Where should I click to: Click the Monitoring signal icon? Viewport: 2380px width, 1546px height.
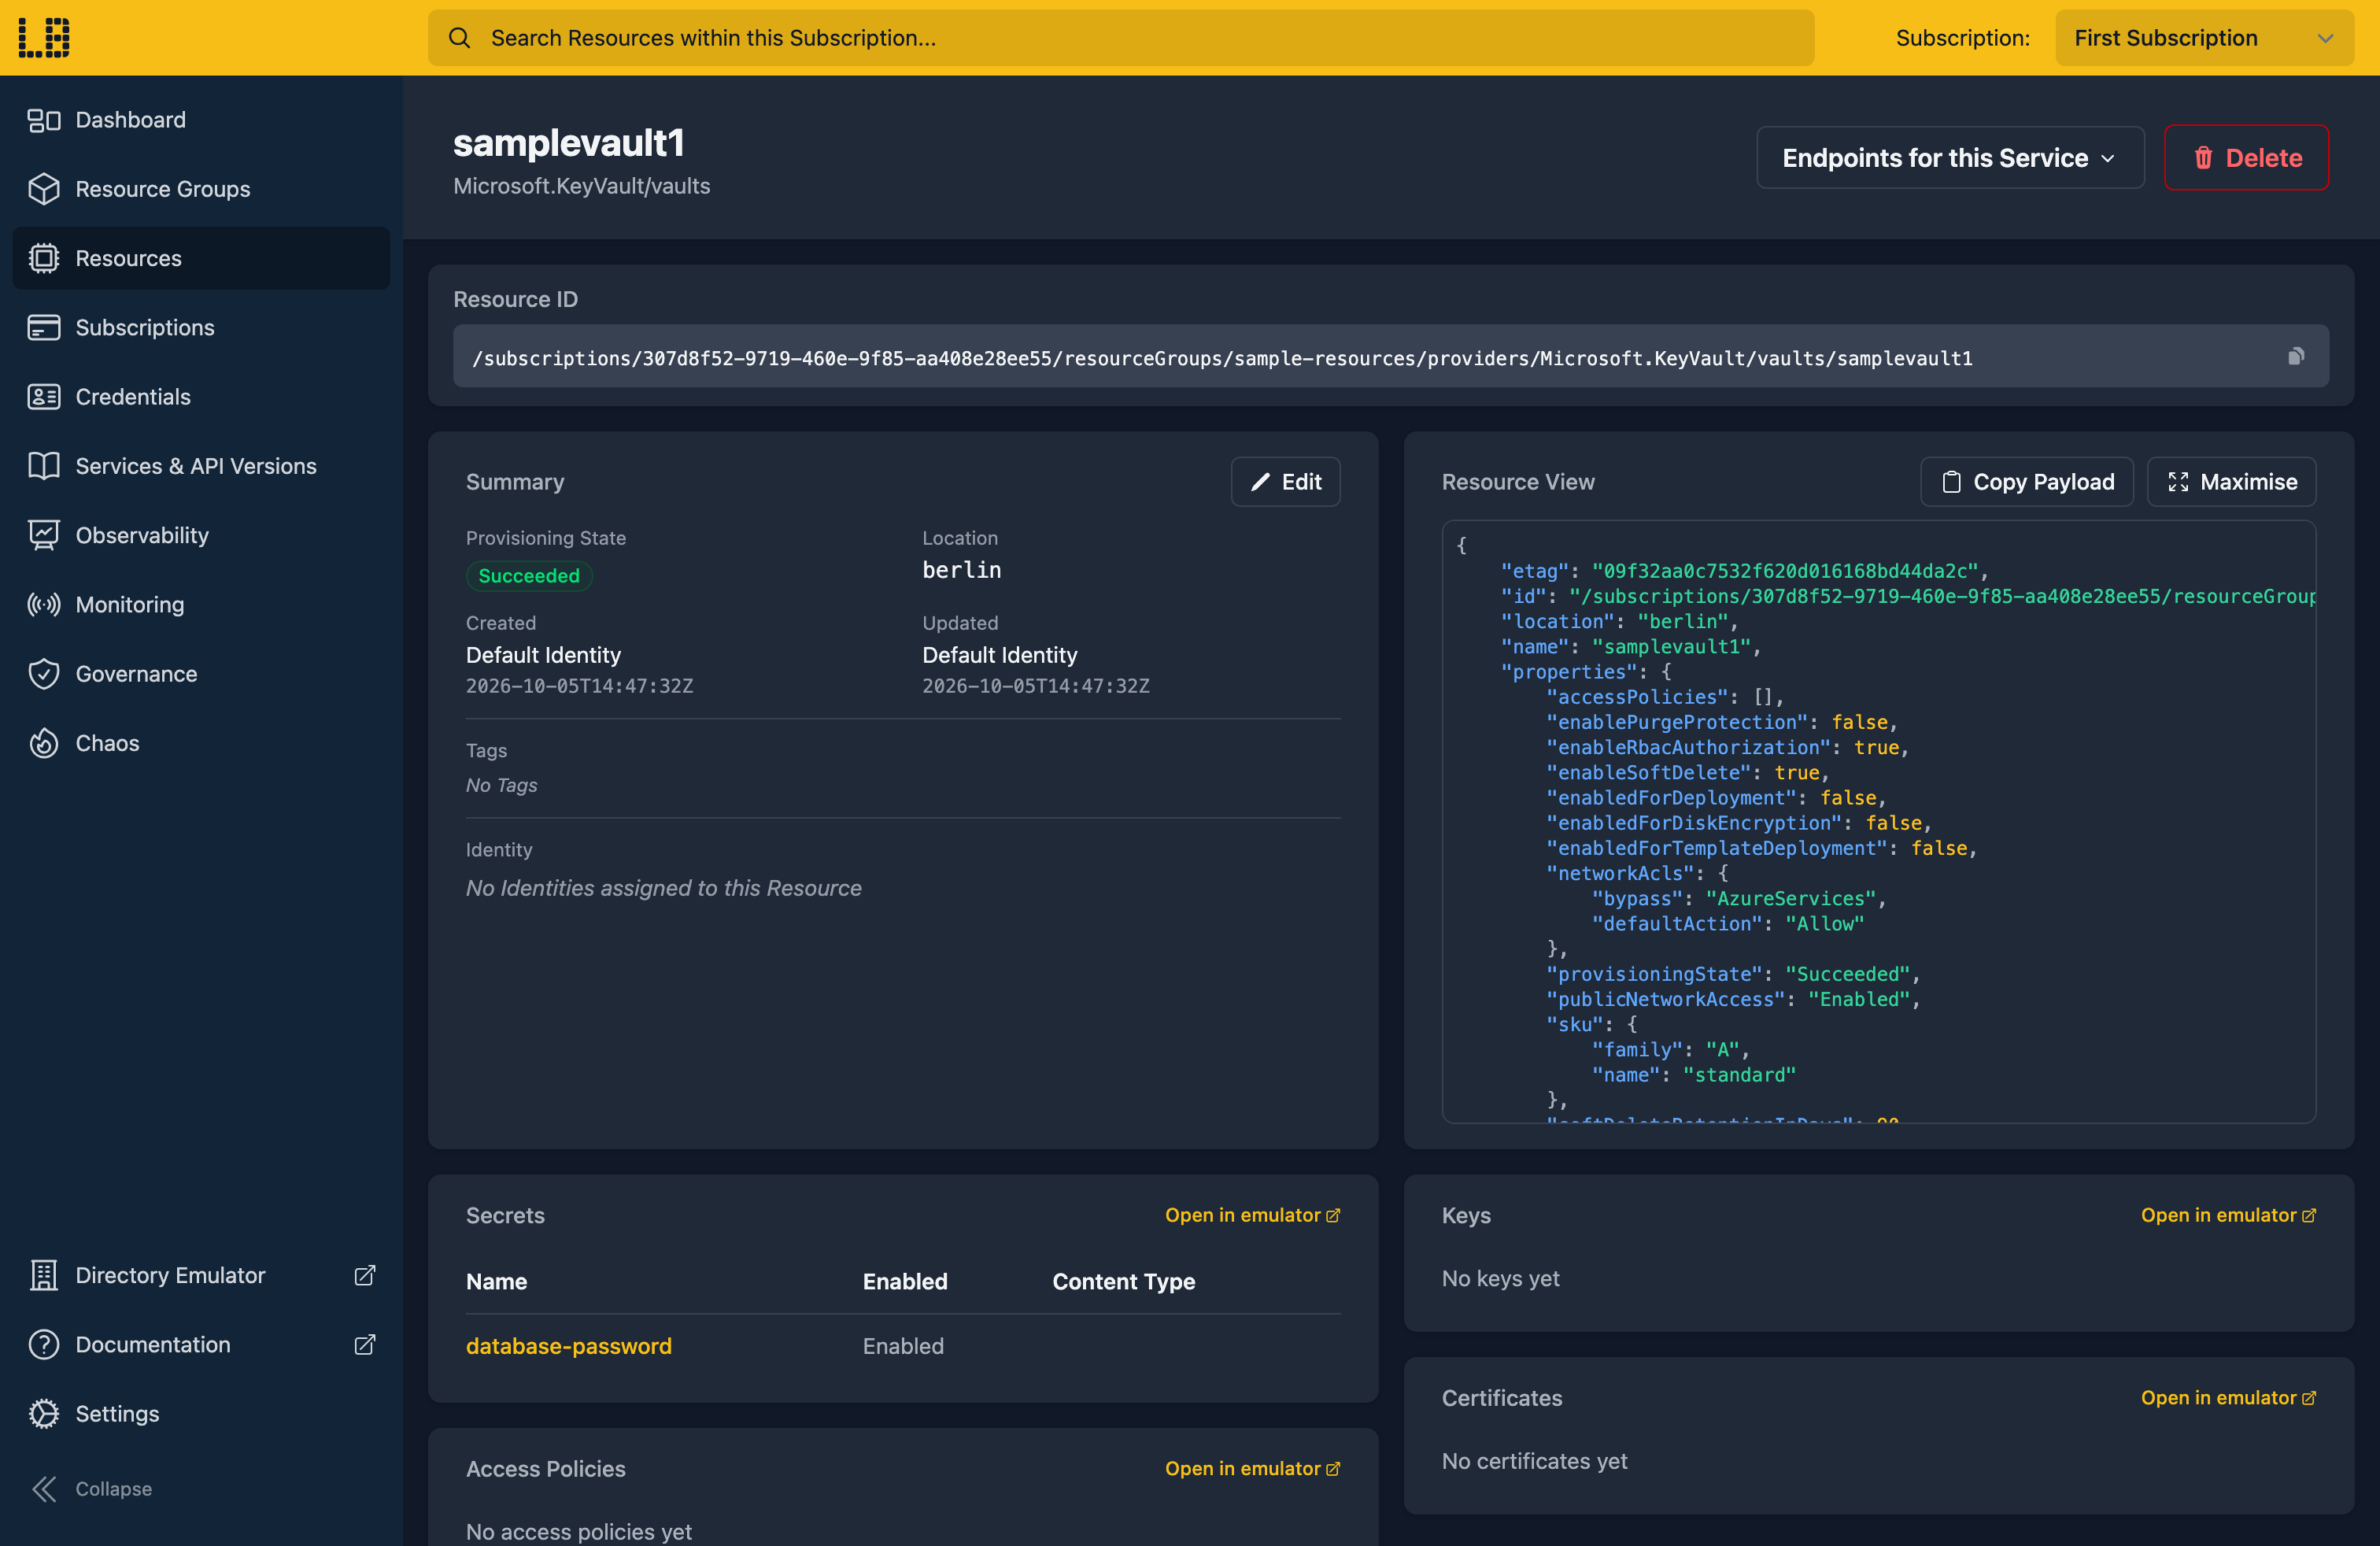coord(44,604)
